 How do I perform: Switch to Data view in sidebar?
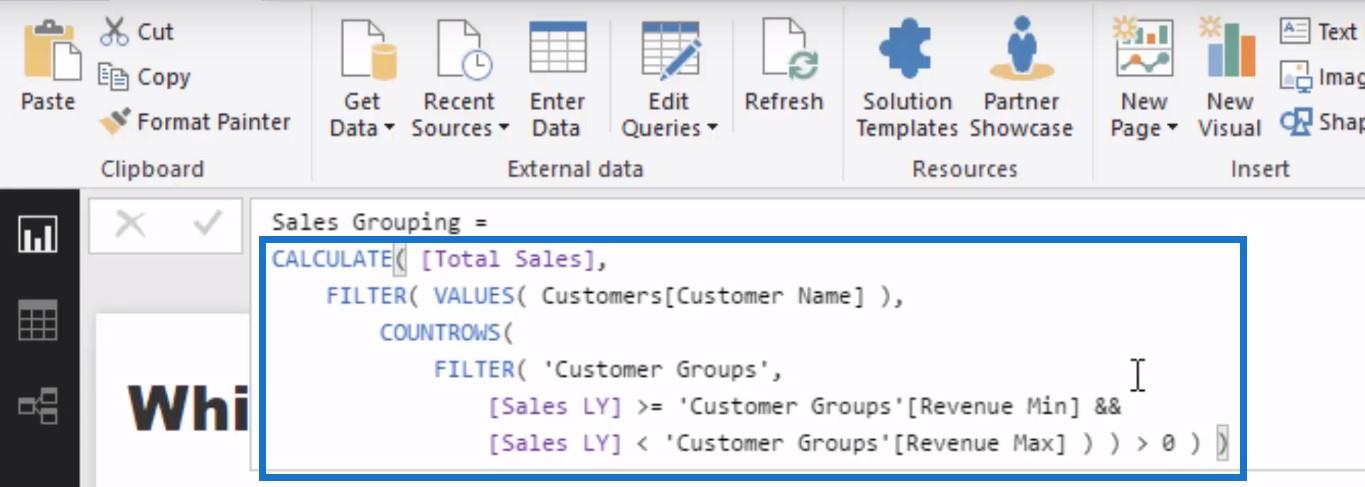click(x=38, y=320)
